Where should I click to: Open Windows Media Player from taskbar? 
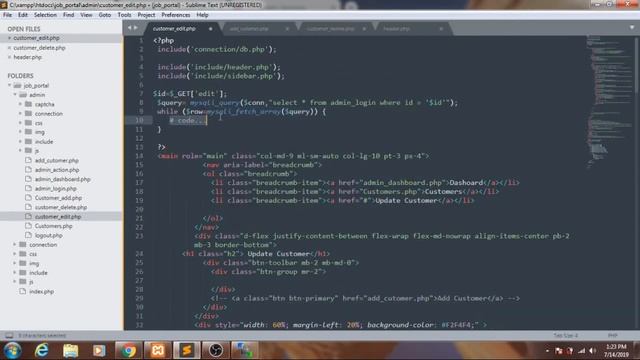(99, 350)
